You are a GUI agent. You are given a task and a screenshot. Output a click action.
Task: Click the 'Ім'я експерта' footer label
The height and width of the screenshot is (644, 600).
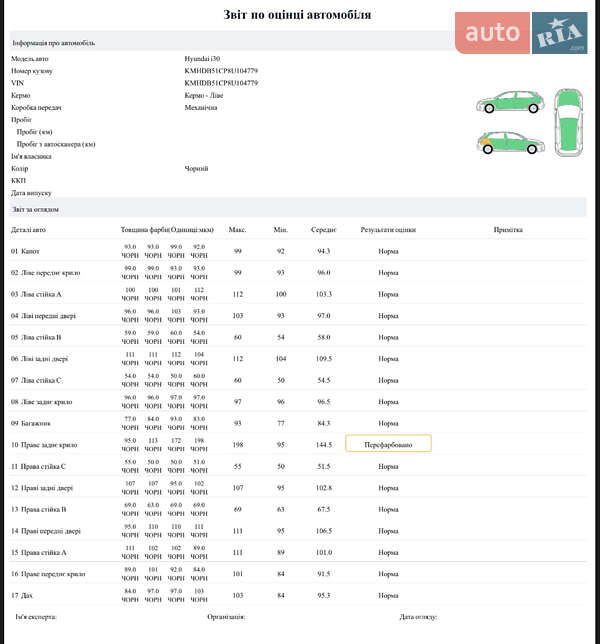[36, 617]
